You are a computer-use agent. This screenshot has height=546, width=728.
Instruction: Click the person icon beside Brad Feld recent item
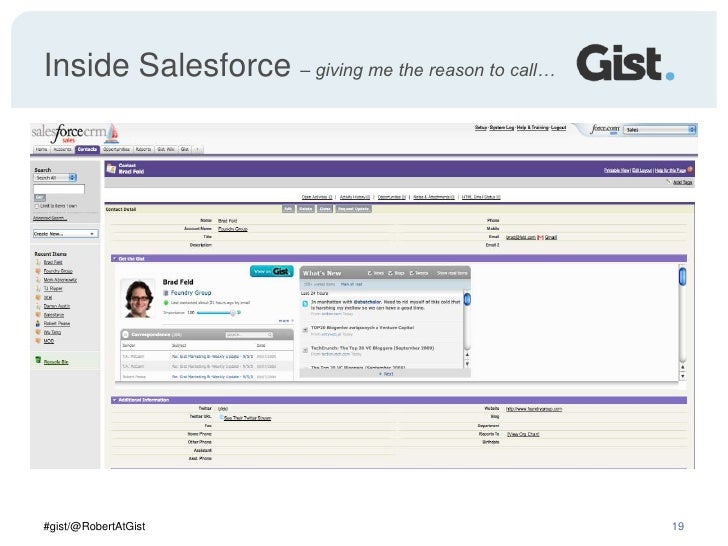click(38, 262)
